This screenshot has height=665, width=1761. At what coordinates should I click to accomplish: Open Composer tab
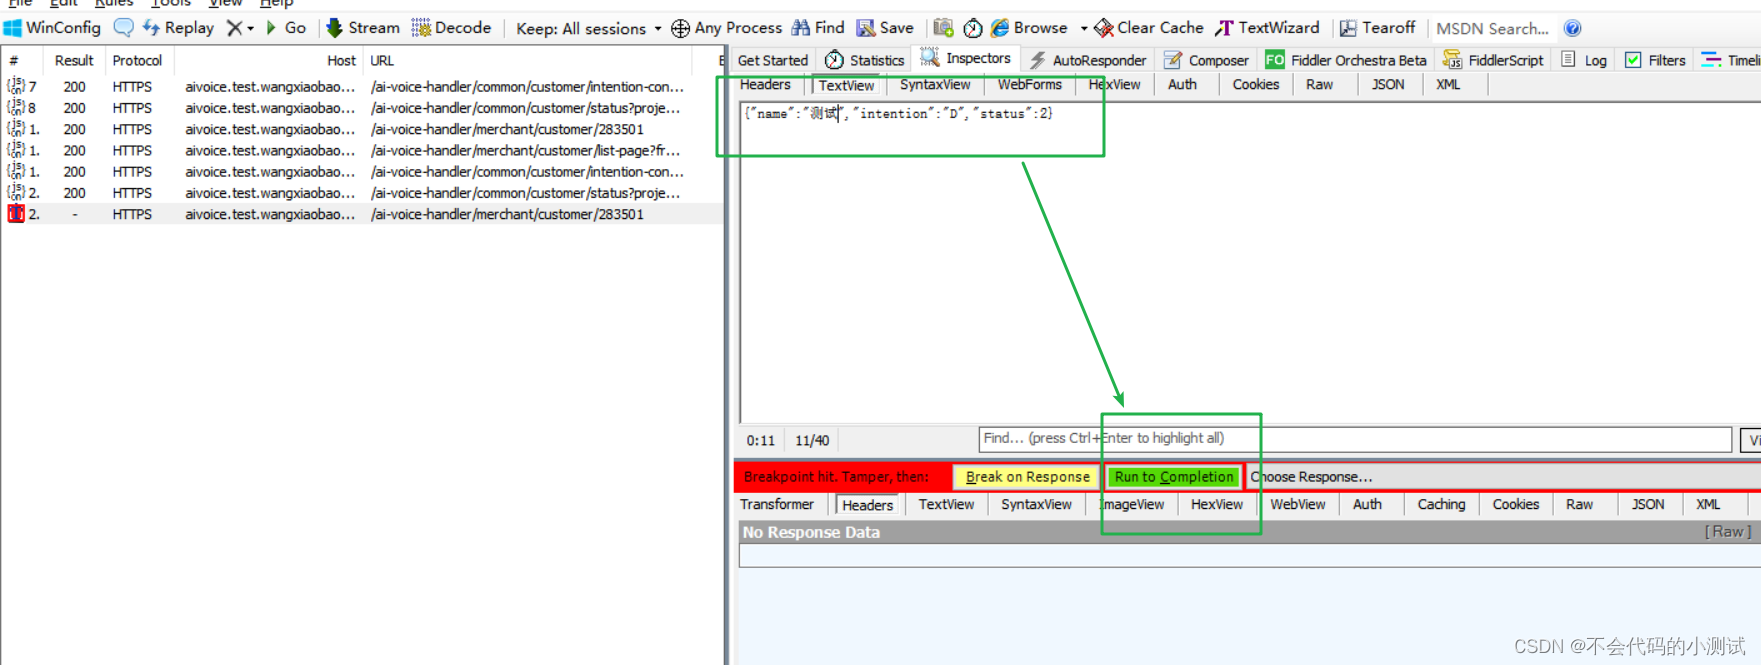1207,60
